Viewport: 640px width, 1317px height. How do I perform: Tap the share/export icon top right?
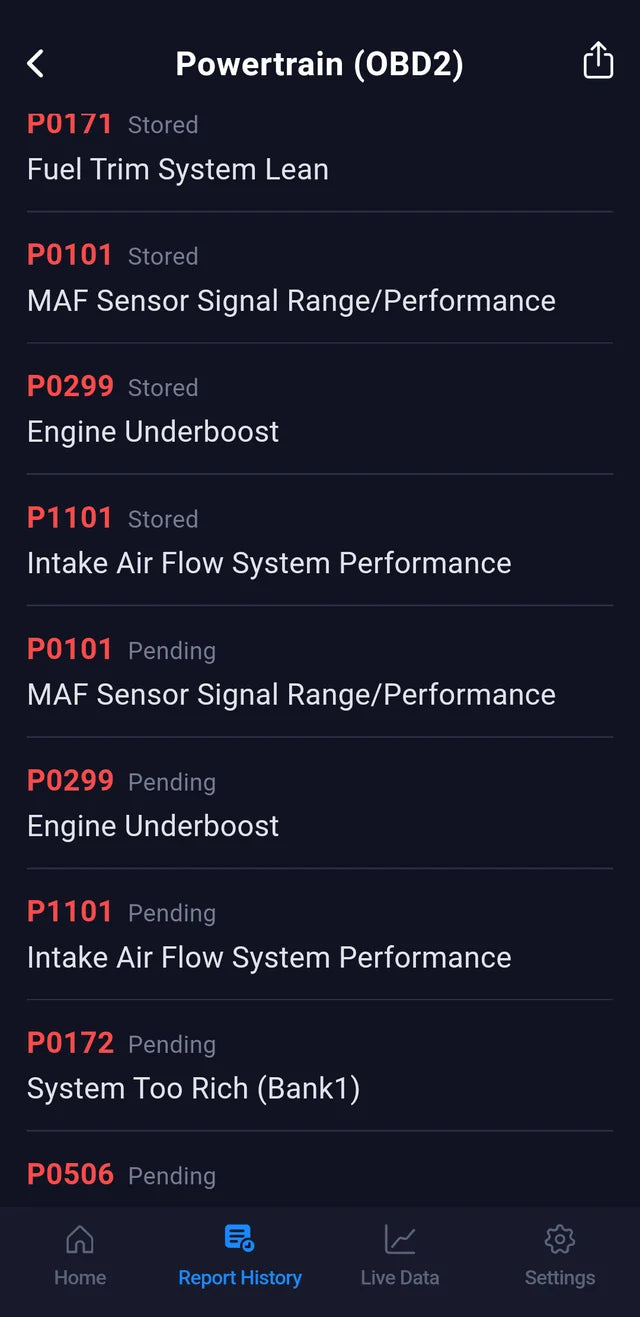coord(597,61)
